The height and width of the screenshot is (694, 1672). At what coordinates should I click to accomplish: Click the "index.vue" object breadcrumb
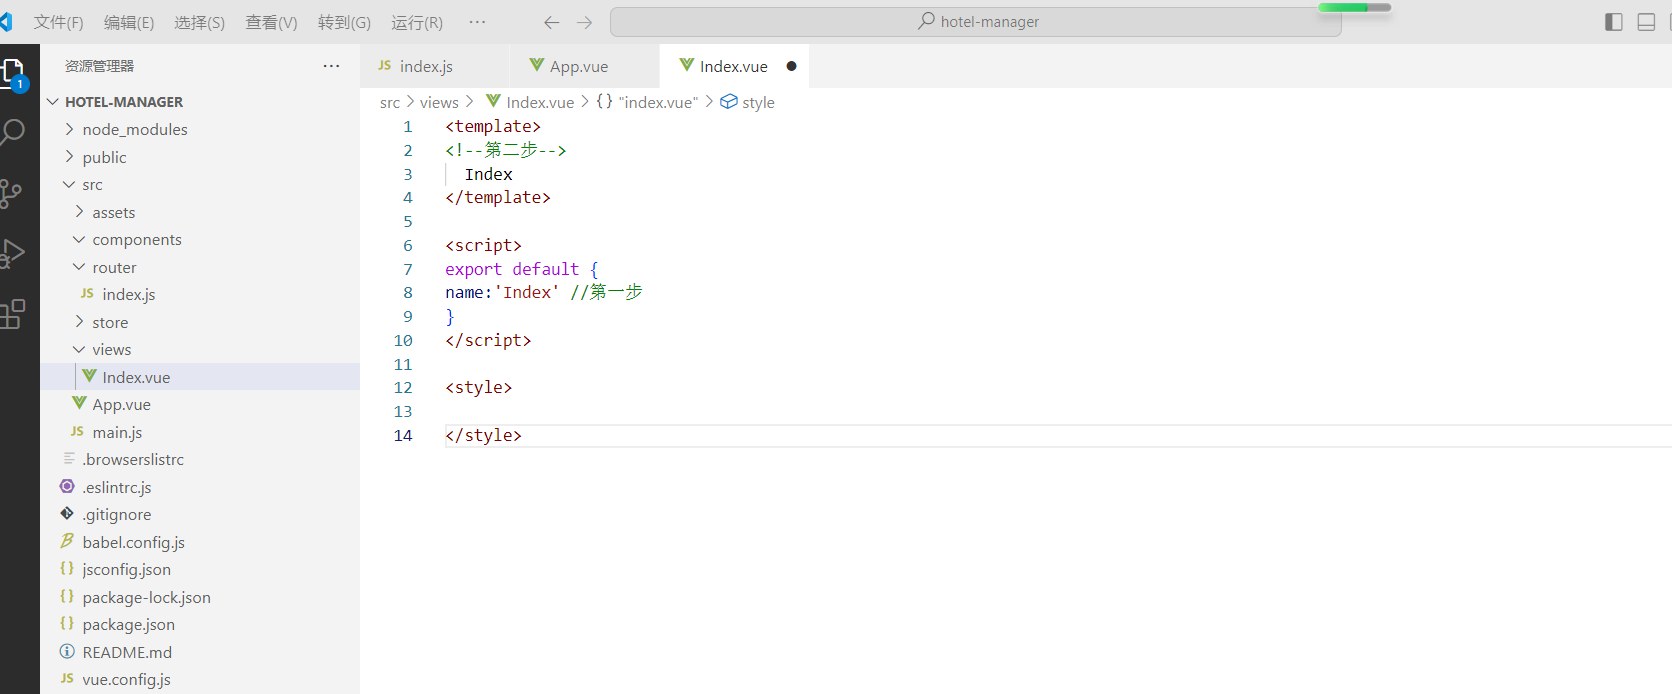pyautogui.click(x=647, y=102)
